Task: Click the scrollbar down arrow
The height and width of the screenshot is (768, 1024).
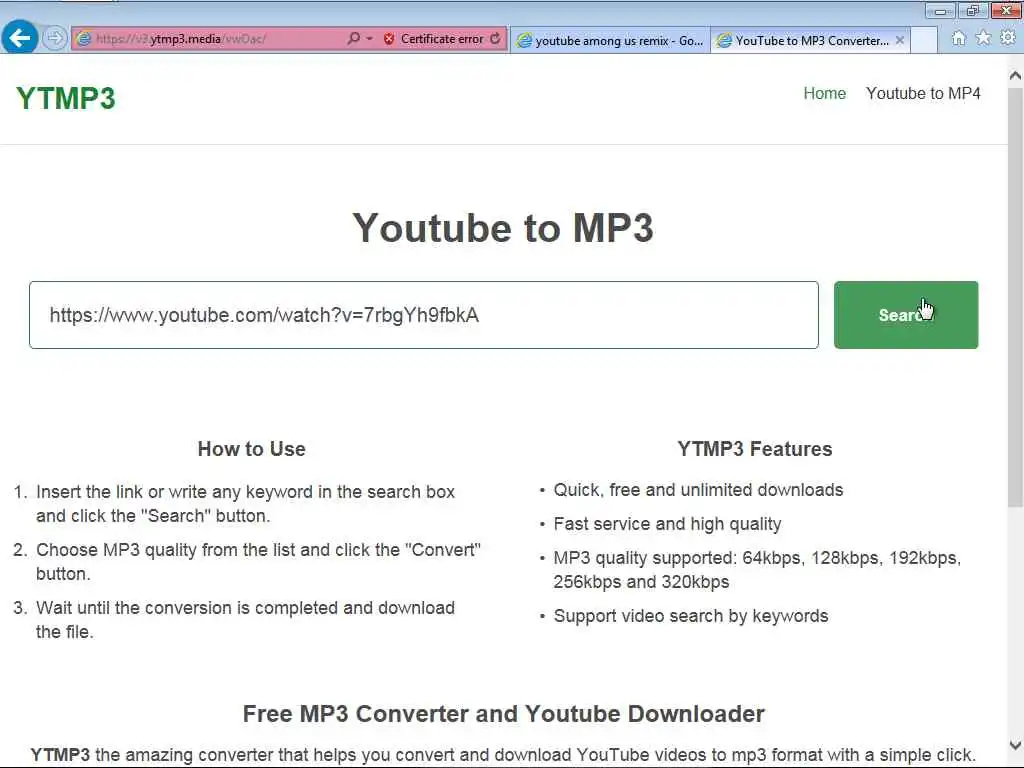Action: [x=1015, y=745]
